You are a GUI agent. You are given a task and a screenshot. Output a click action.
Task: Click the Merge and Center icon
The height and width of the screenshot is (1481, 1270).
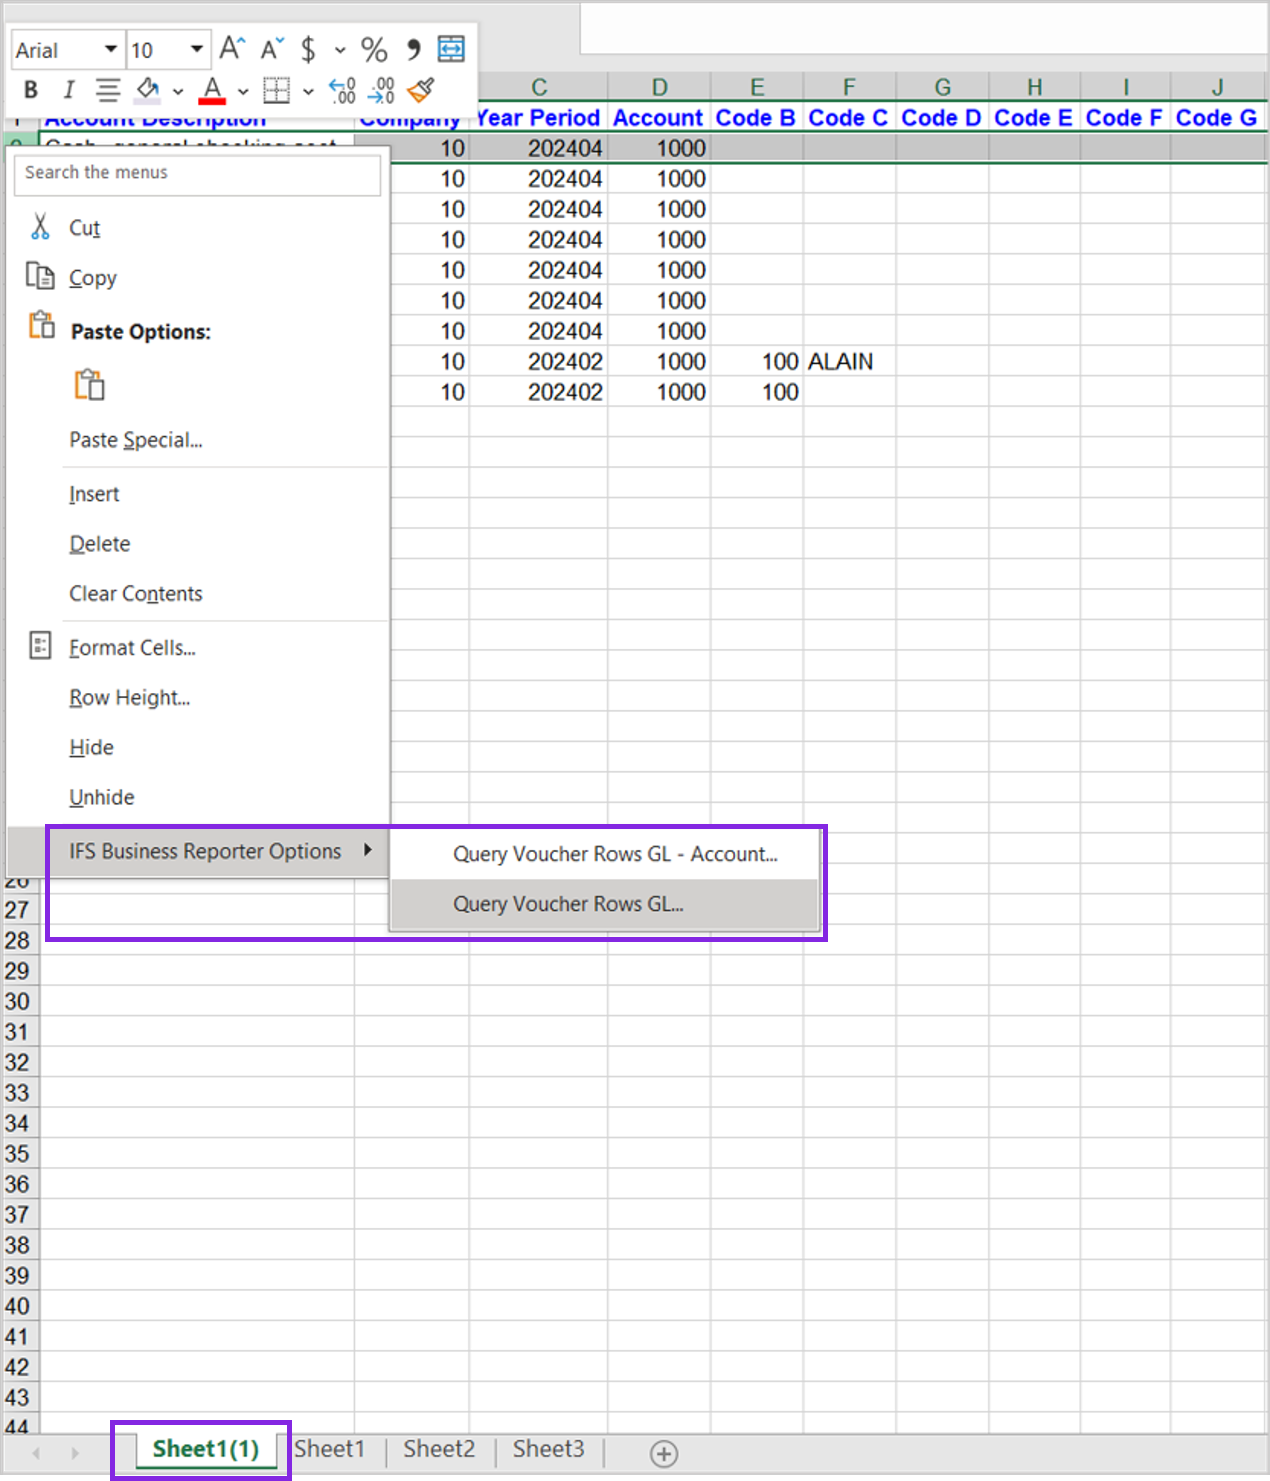tap(451, 49)
